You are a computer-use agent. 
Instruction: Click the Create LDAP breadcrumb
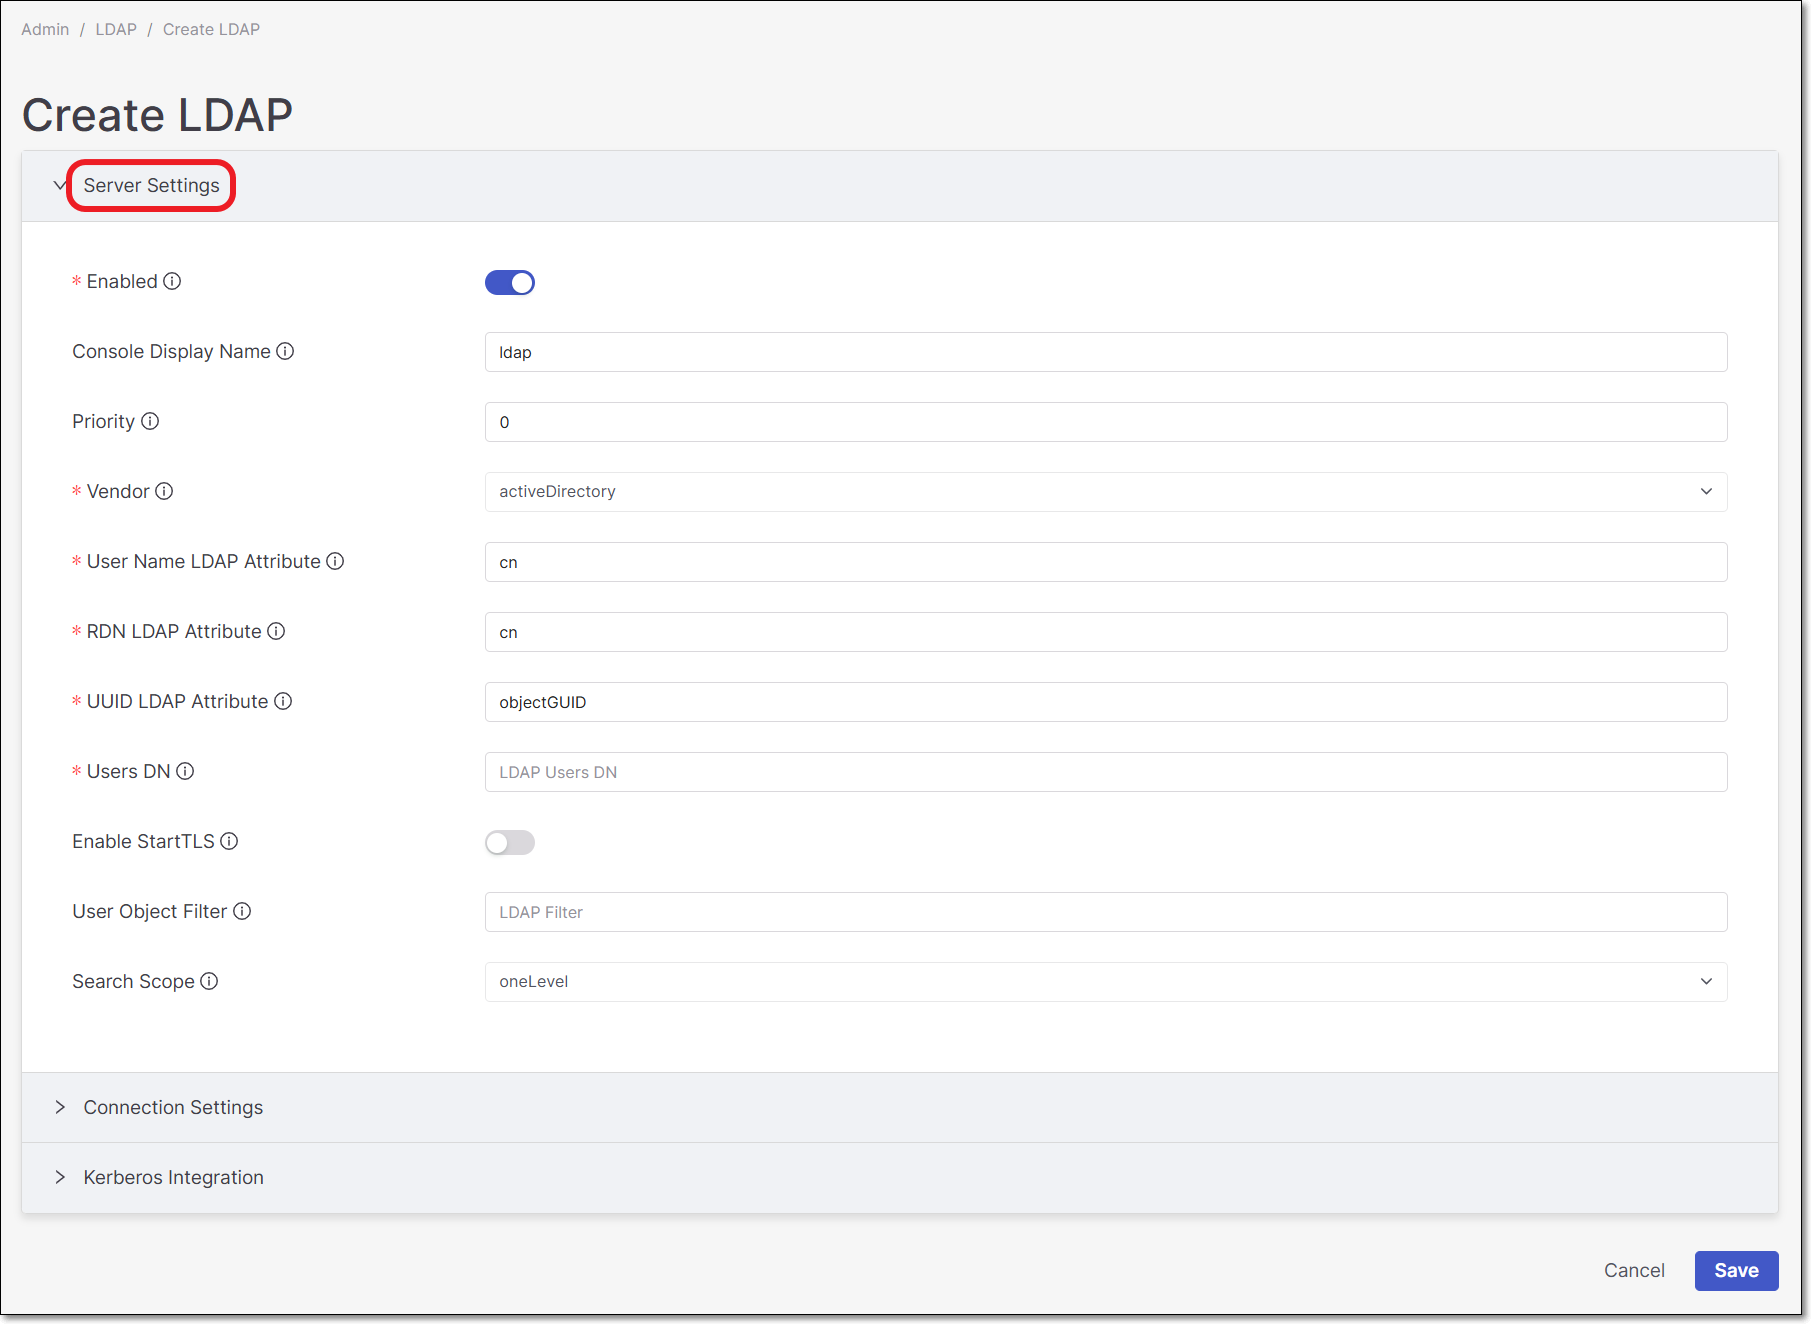(x=211, y=29)
